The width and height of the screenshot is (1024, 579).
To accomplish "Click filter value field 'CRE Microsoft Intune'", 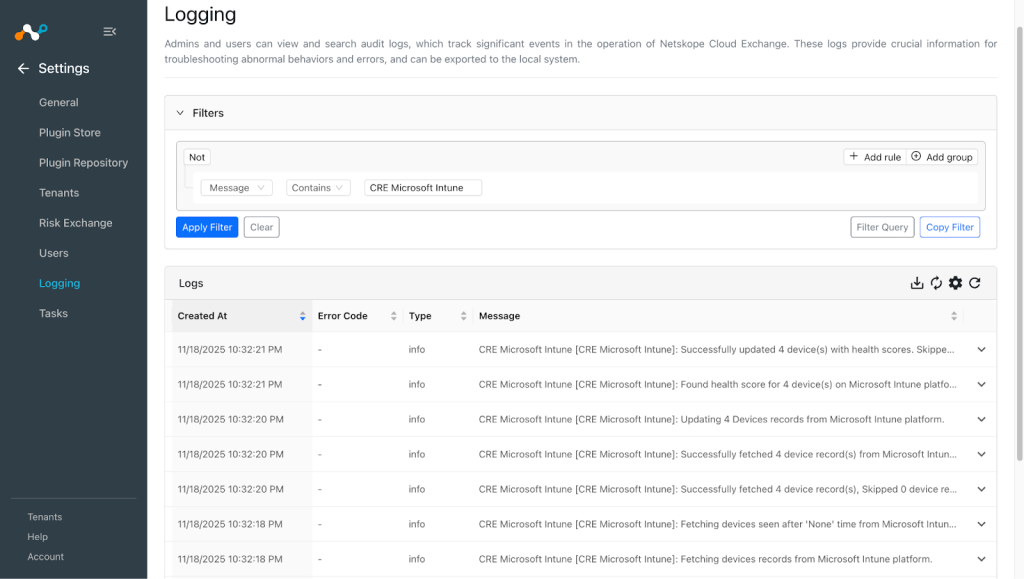I will (423, 188).
